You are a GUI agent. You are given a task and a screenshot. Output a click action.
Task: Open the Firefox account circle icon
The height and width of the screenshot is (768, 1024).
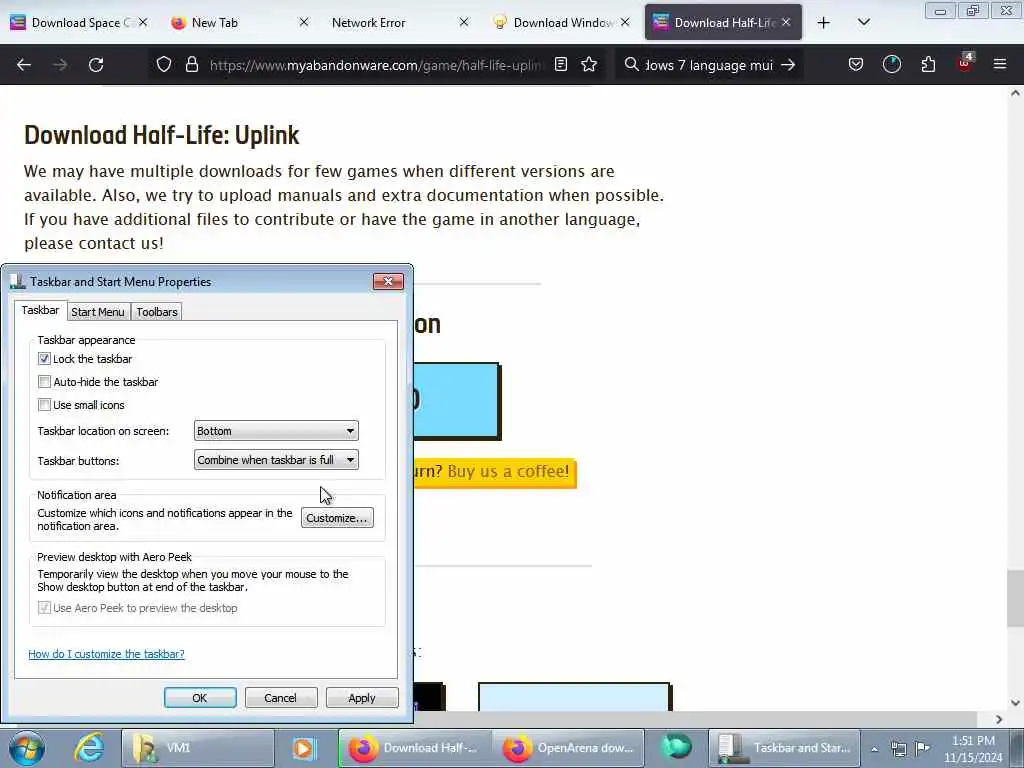tap(891, 64)
